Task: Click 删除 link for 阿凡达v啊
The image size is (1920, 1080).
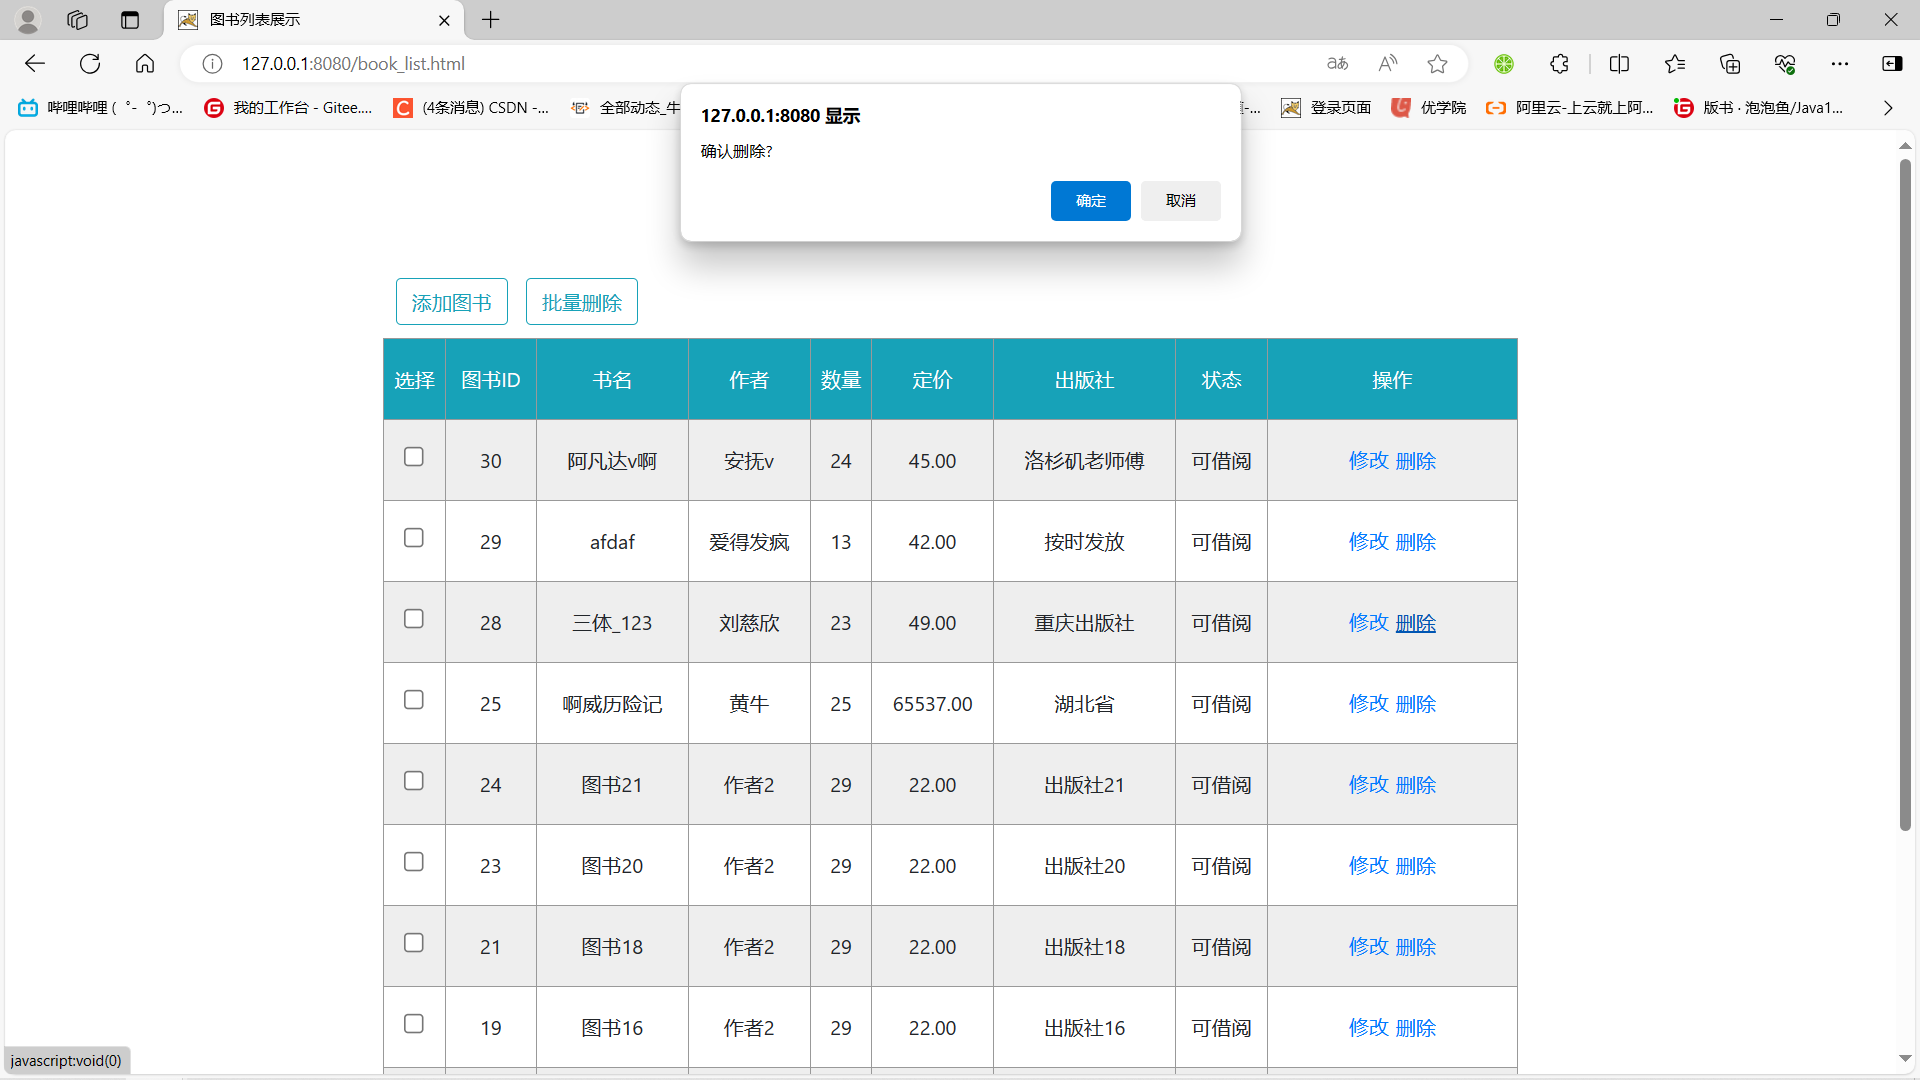Action: [x=1416, y=461]
